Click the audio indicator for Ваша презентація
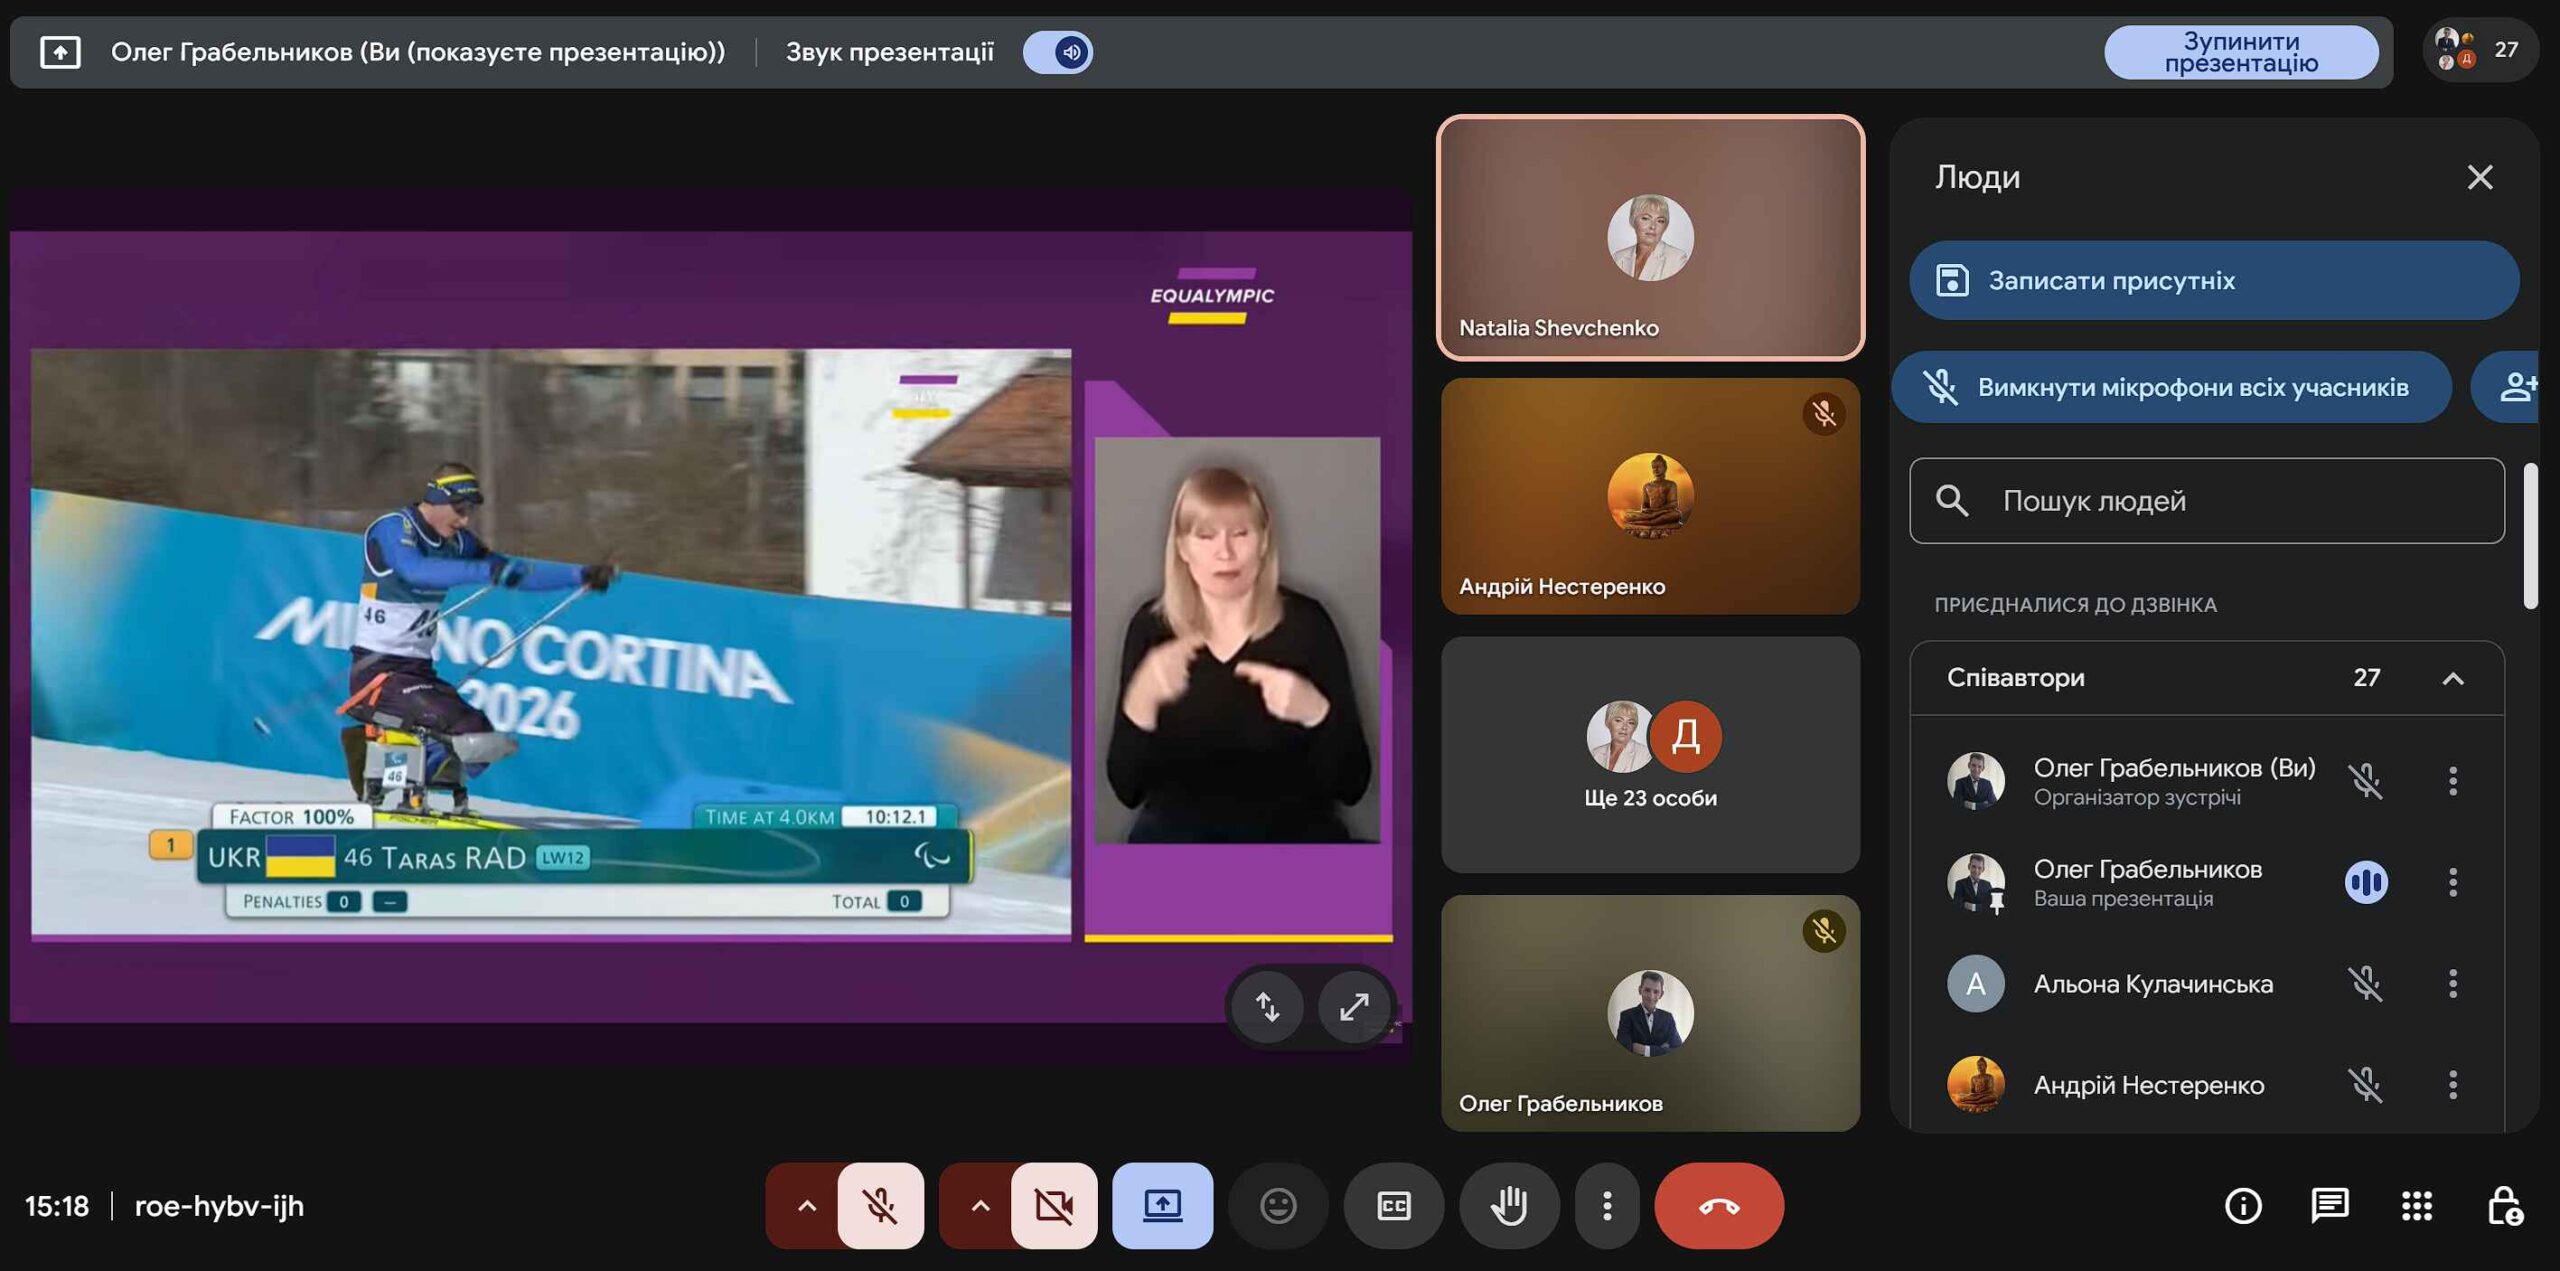Screen dimensions: 2560x1271 coord(2365,882)
